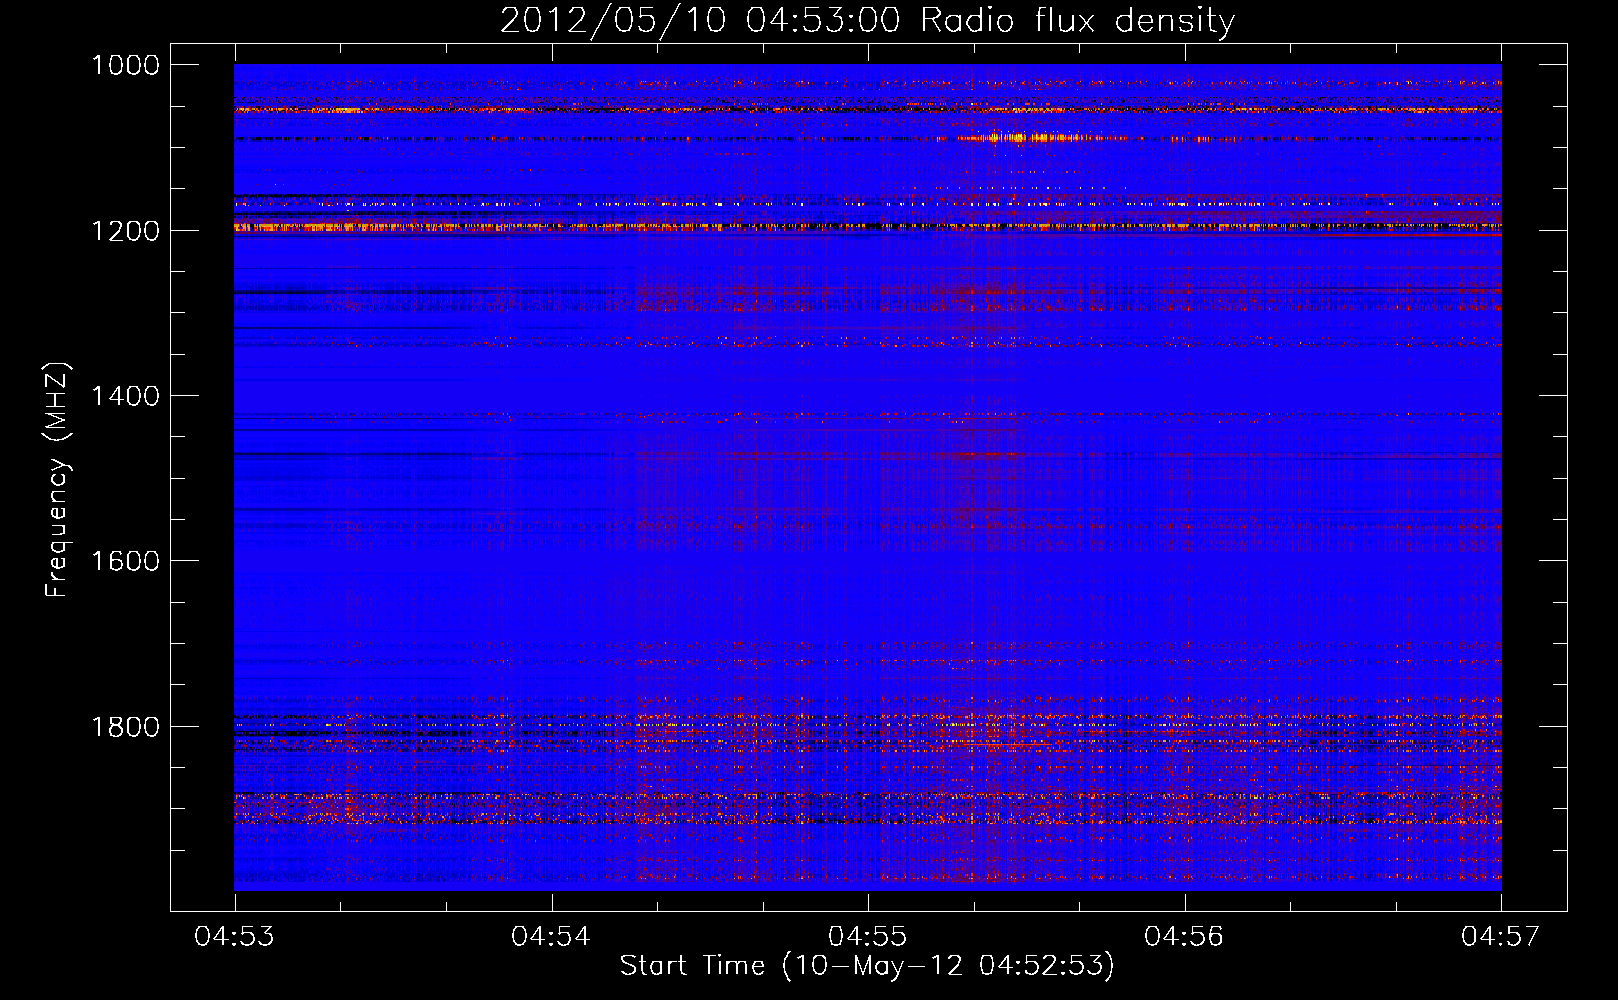Click the 04:54 time tick label
This screenshot has height=1000, width=1618.
coord(551,936)
